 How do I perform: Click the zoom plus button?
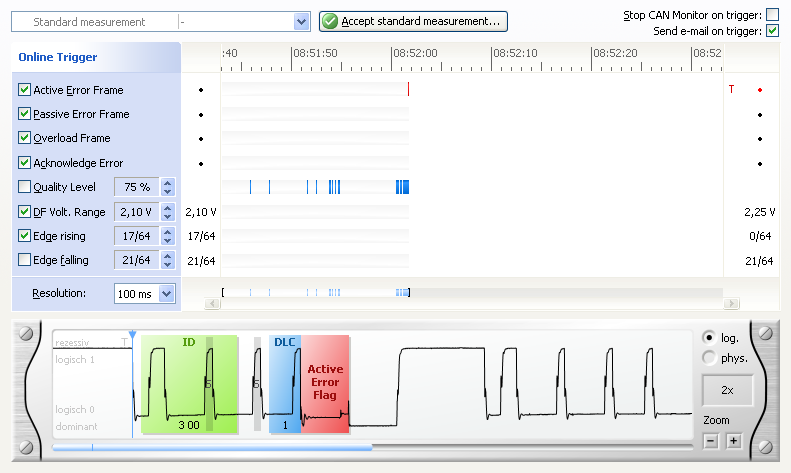732,440
